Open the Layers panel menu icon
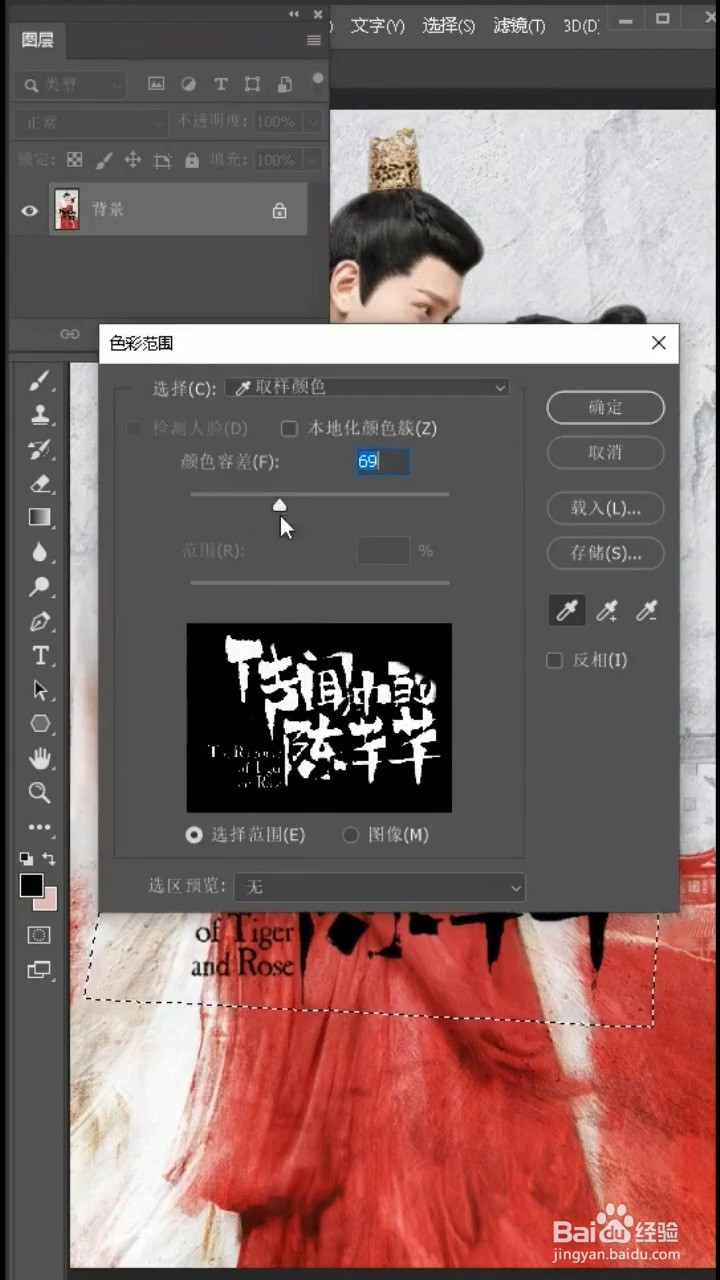The width and height of the screenshot is (720, 1280). point(314,40)
